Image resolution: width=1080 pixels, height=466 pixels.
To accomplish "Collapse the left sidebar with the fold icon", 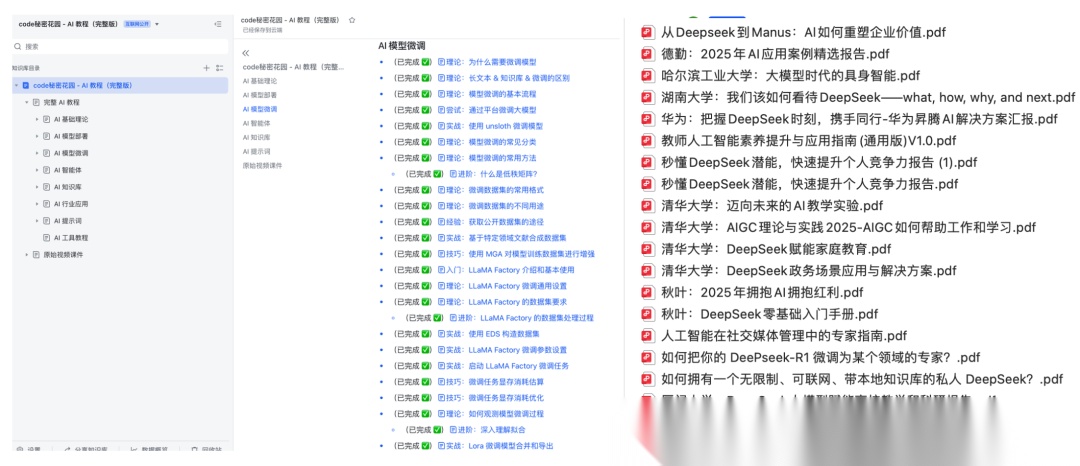I will click(x=218, y=24).
